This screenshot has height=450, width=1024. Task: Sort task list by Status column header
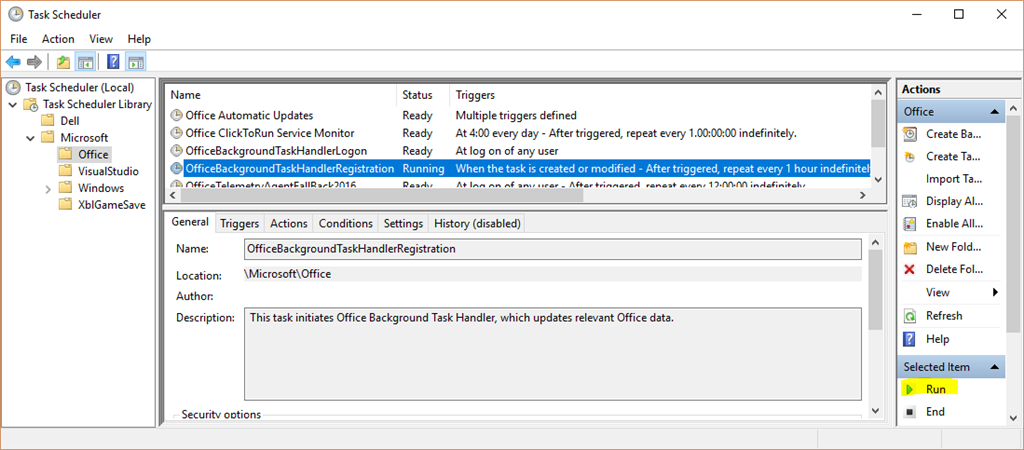(x=423, y=95)
